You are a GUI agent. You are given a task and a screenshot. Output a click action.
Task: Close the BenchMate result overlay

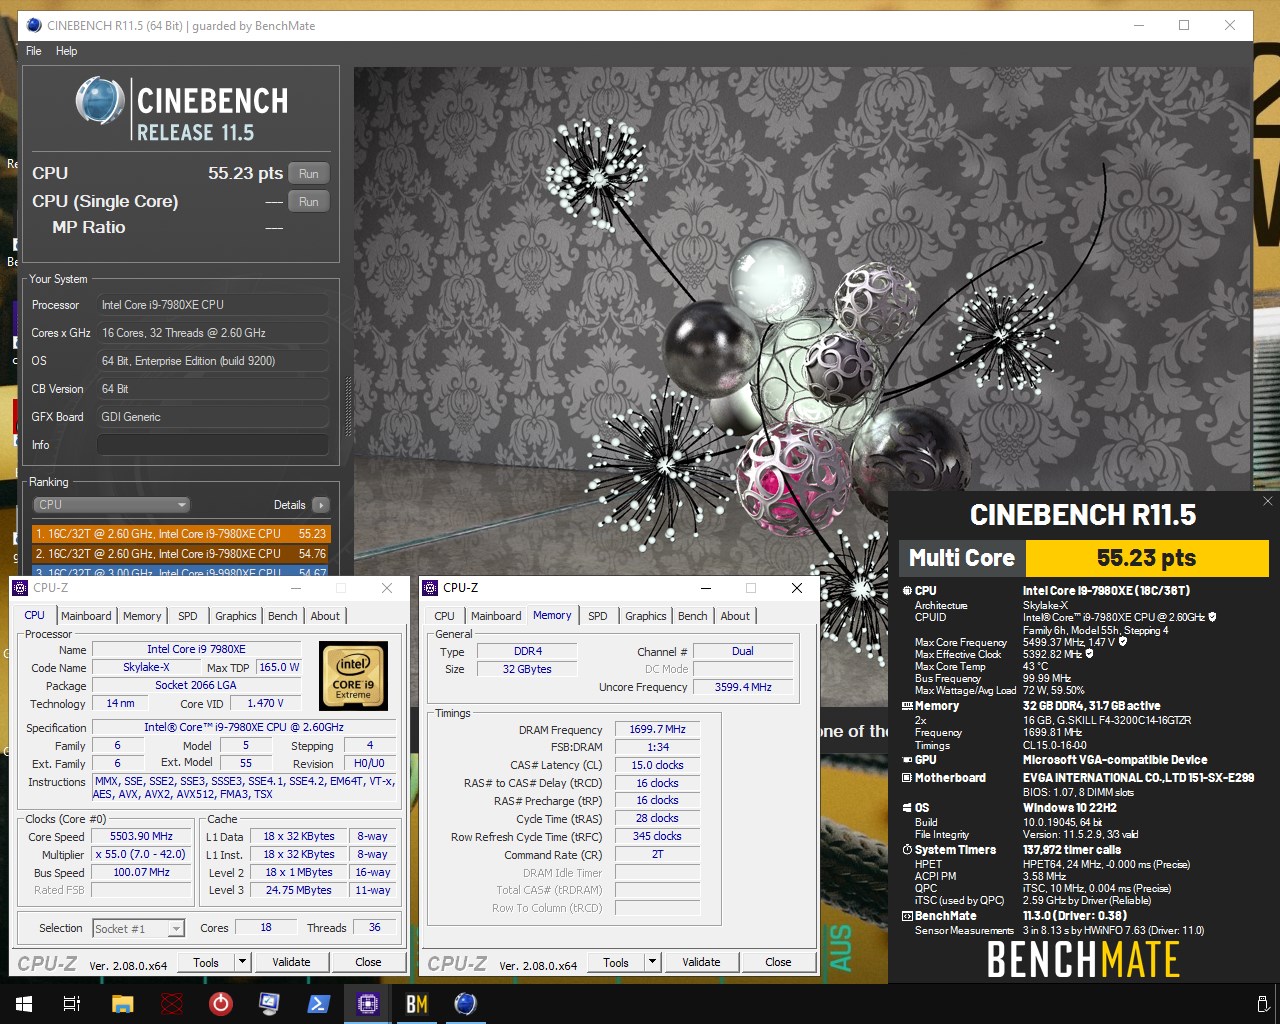click(1267, 501)
